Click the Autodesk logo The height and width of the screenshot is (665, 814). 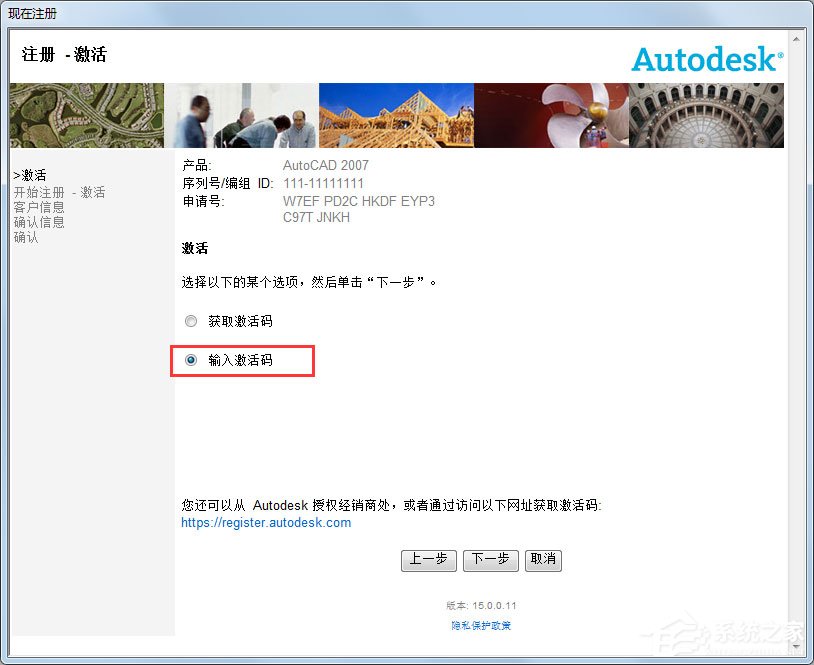tap(708, 59)
